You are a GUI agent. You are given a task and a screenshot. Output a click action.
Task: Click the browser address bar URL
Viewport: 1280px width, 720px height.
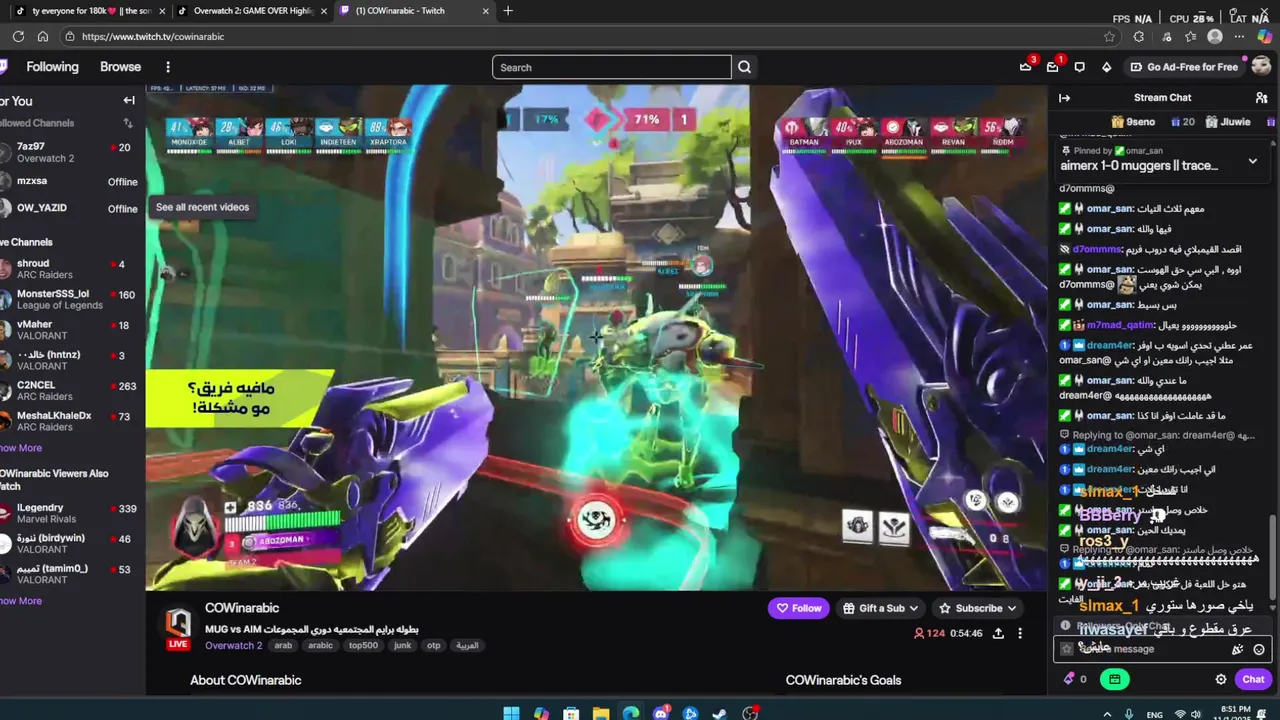click(153, 36)
